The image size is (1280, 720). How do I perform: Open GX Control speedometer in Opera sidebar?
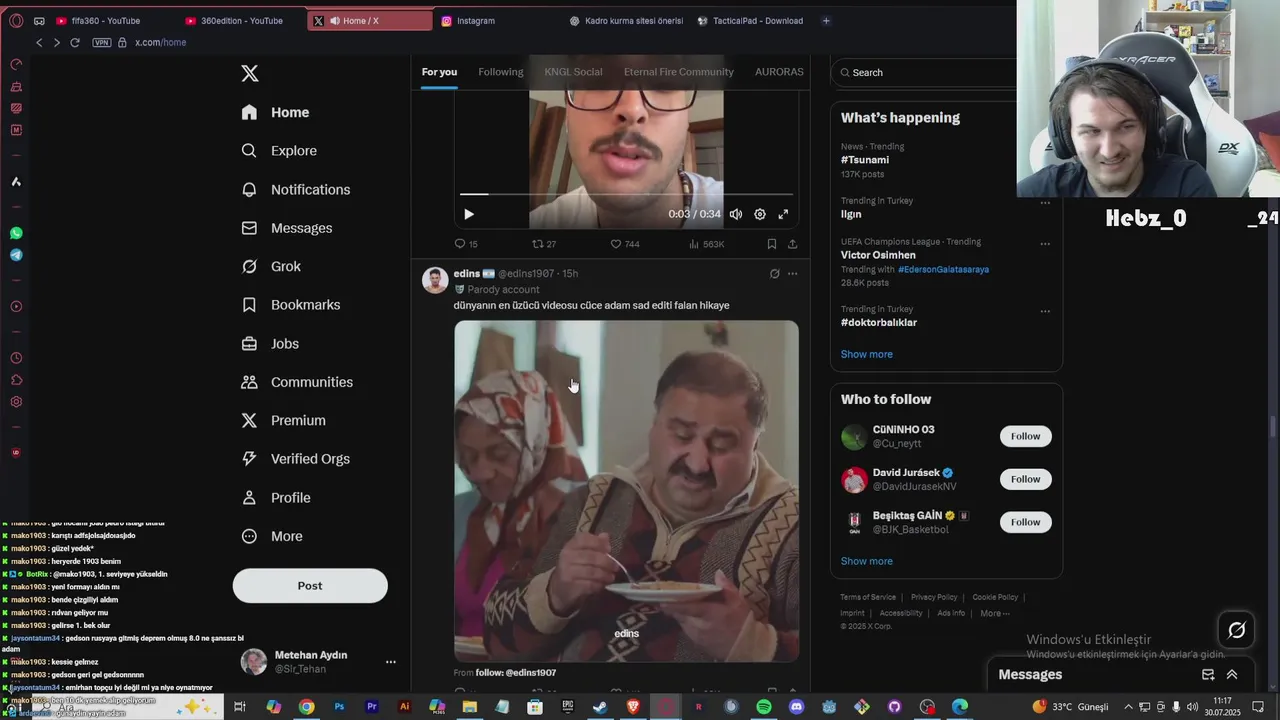16,64
